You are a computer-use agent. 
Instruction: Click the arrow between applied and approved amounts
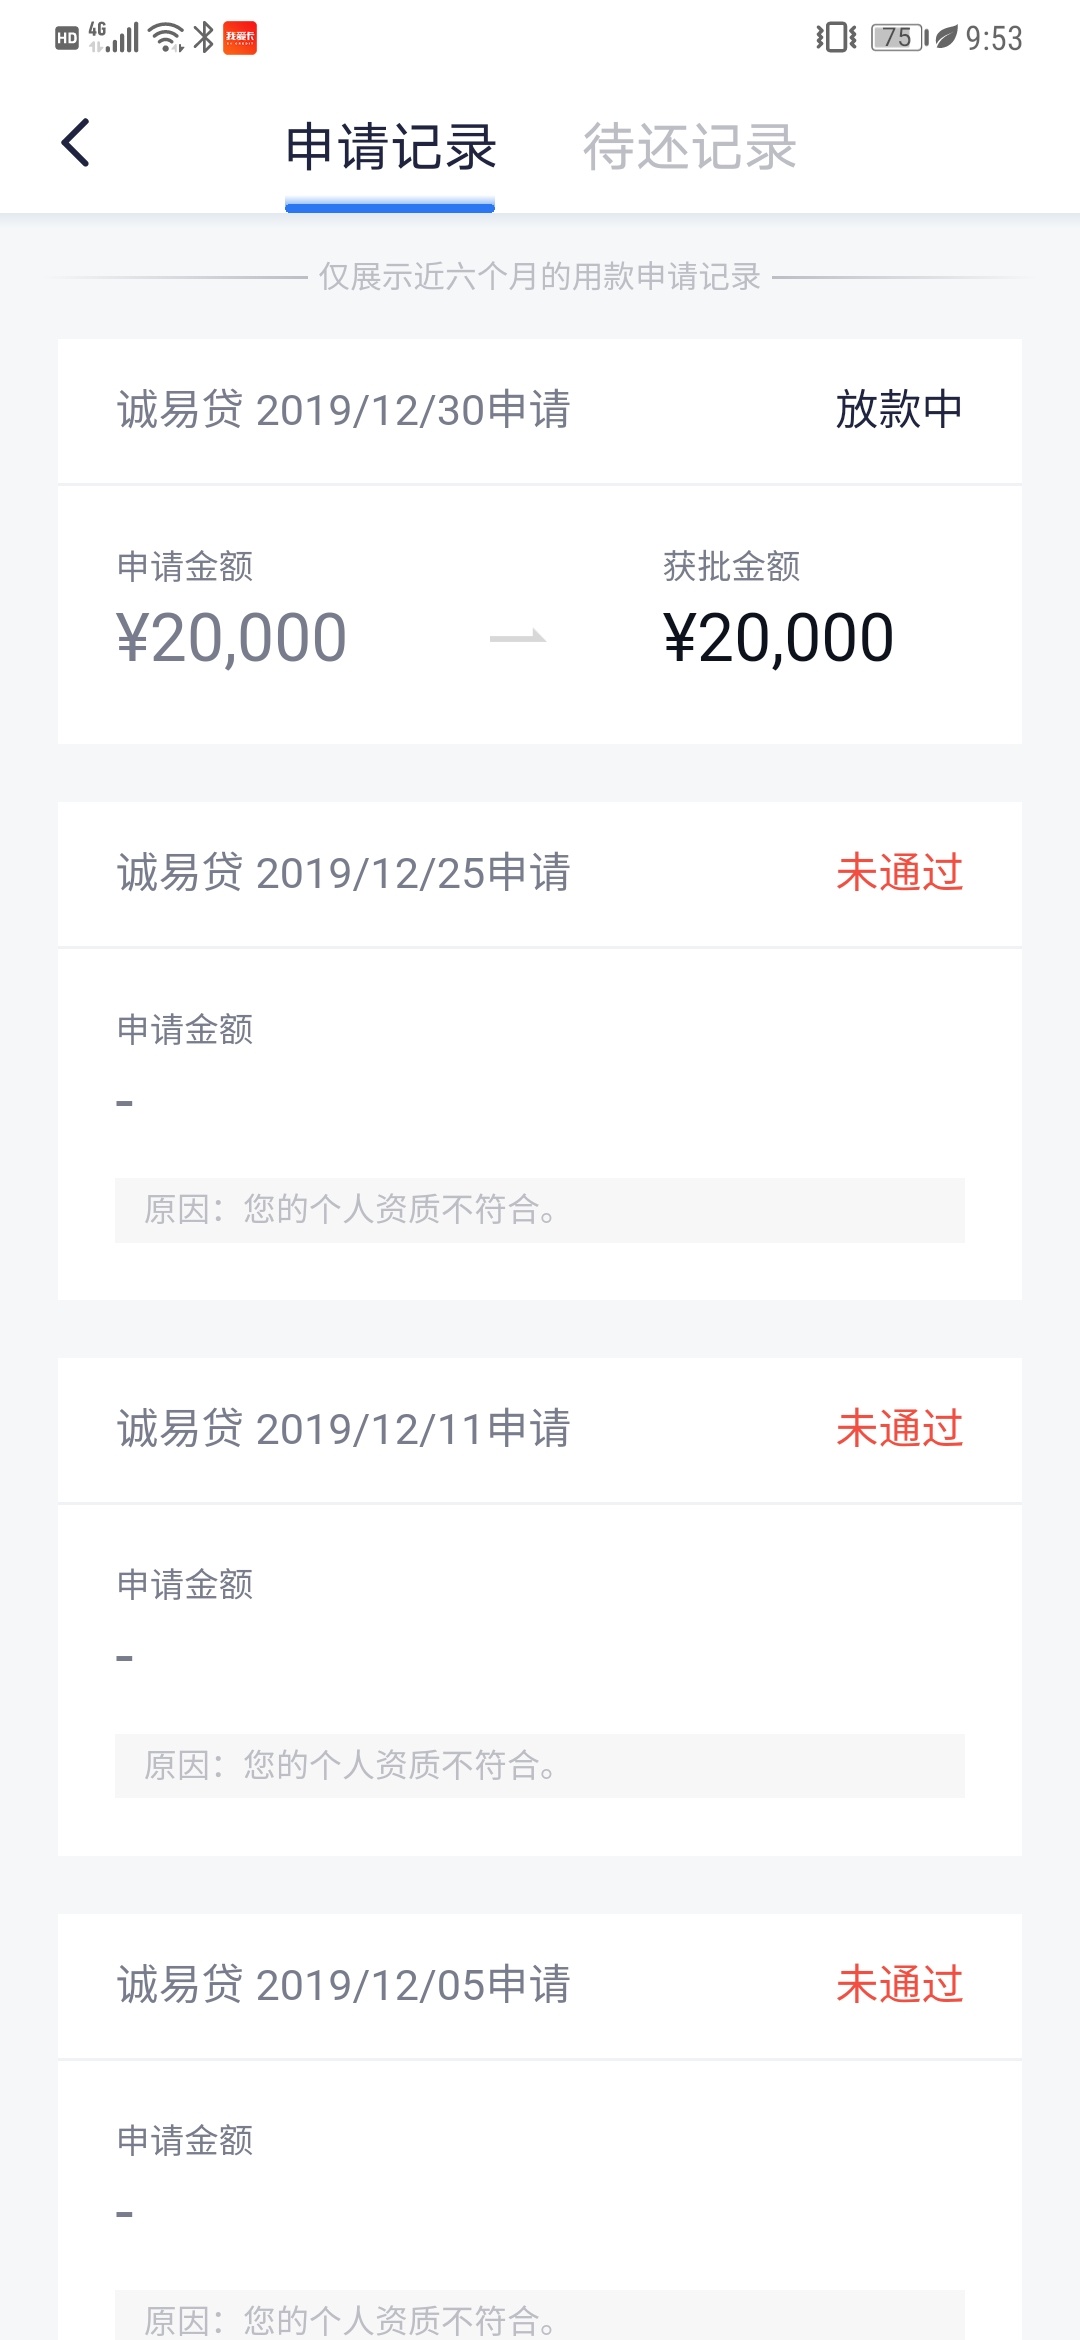[x=518, y=637]
